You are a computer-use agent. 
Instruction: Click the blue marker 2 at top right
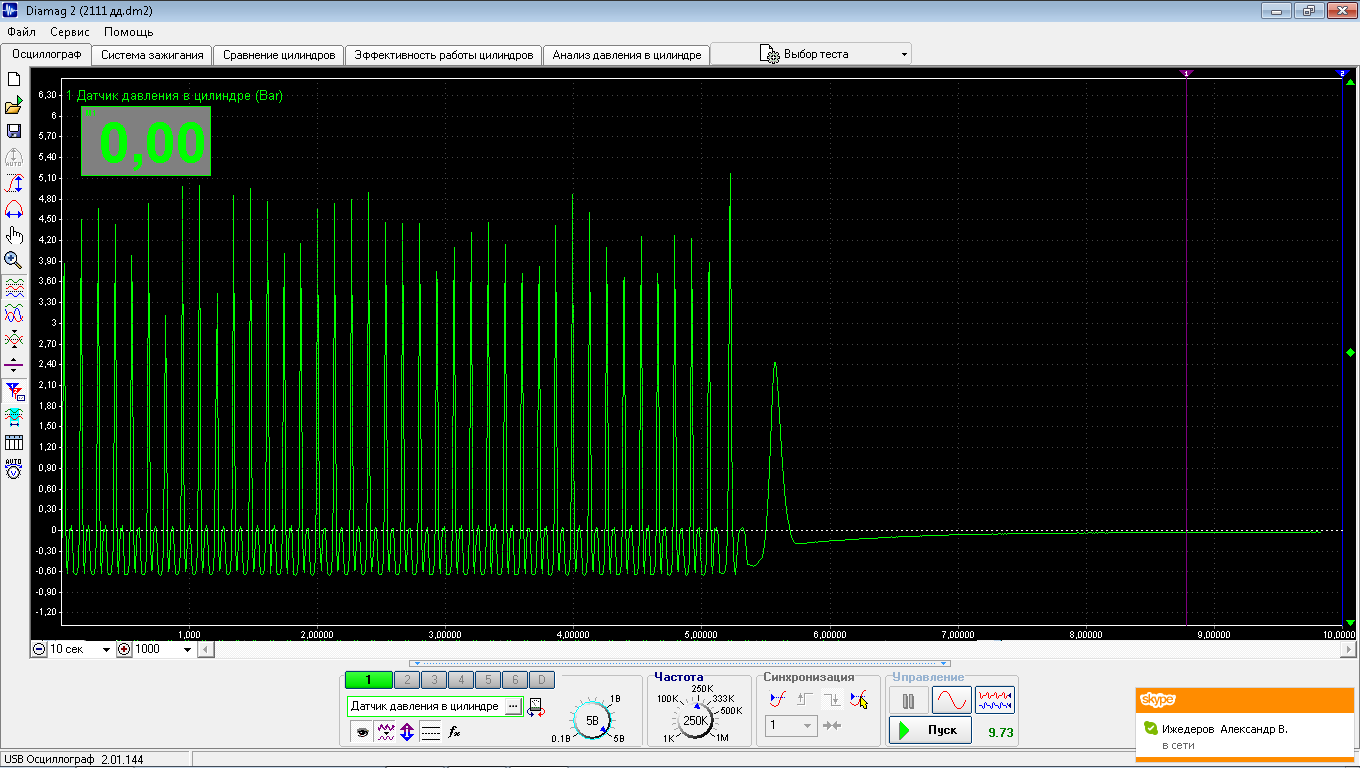pyautogui.click(x=1342, y=74)
